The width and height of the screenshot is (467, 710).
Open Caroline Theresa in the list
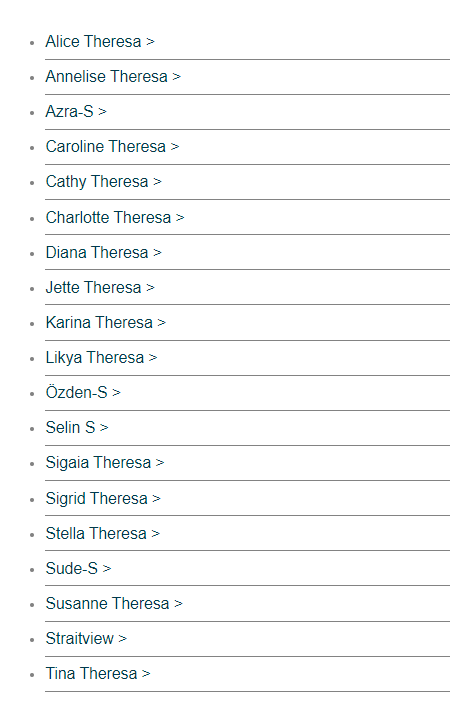(x=112, y=147)
